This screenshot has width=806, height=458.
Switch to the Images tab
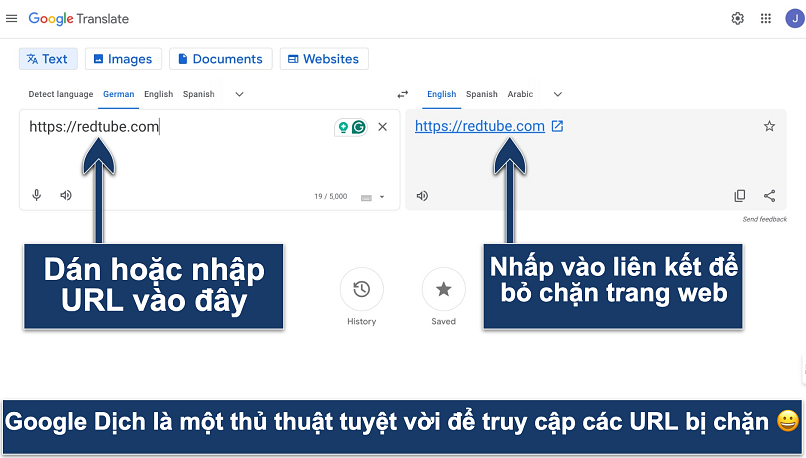point(123,59)
